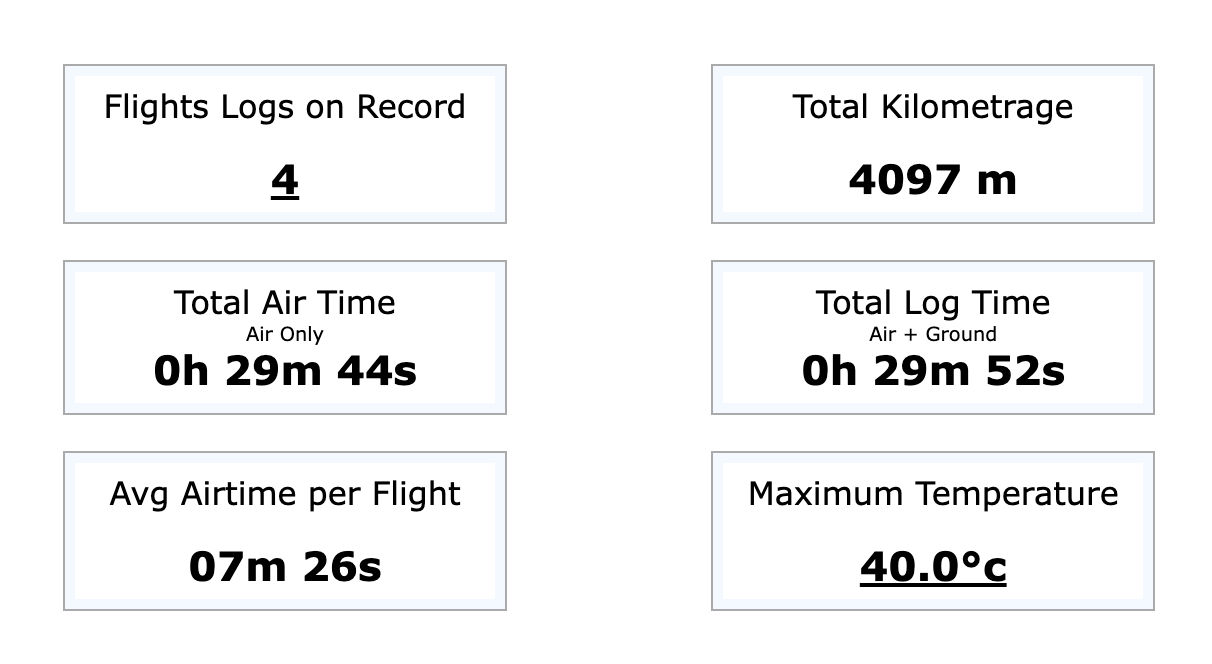This screenshot has width=1212, height=664.
Task: Click the Air Only subtitle text
Action: coord(285,334)
